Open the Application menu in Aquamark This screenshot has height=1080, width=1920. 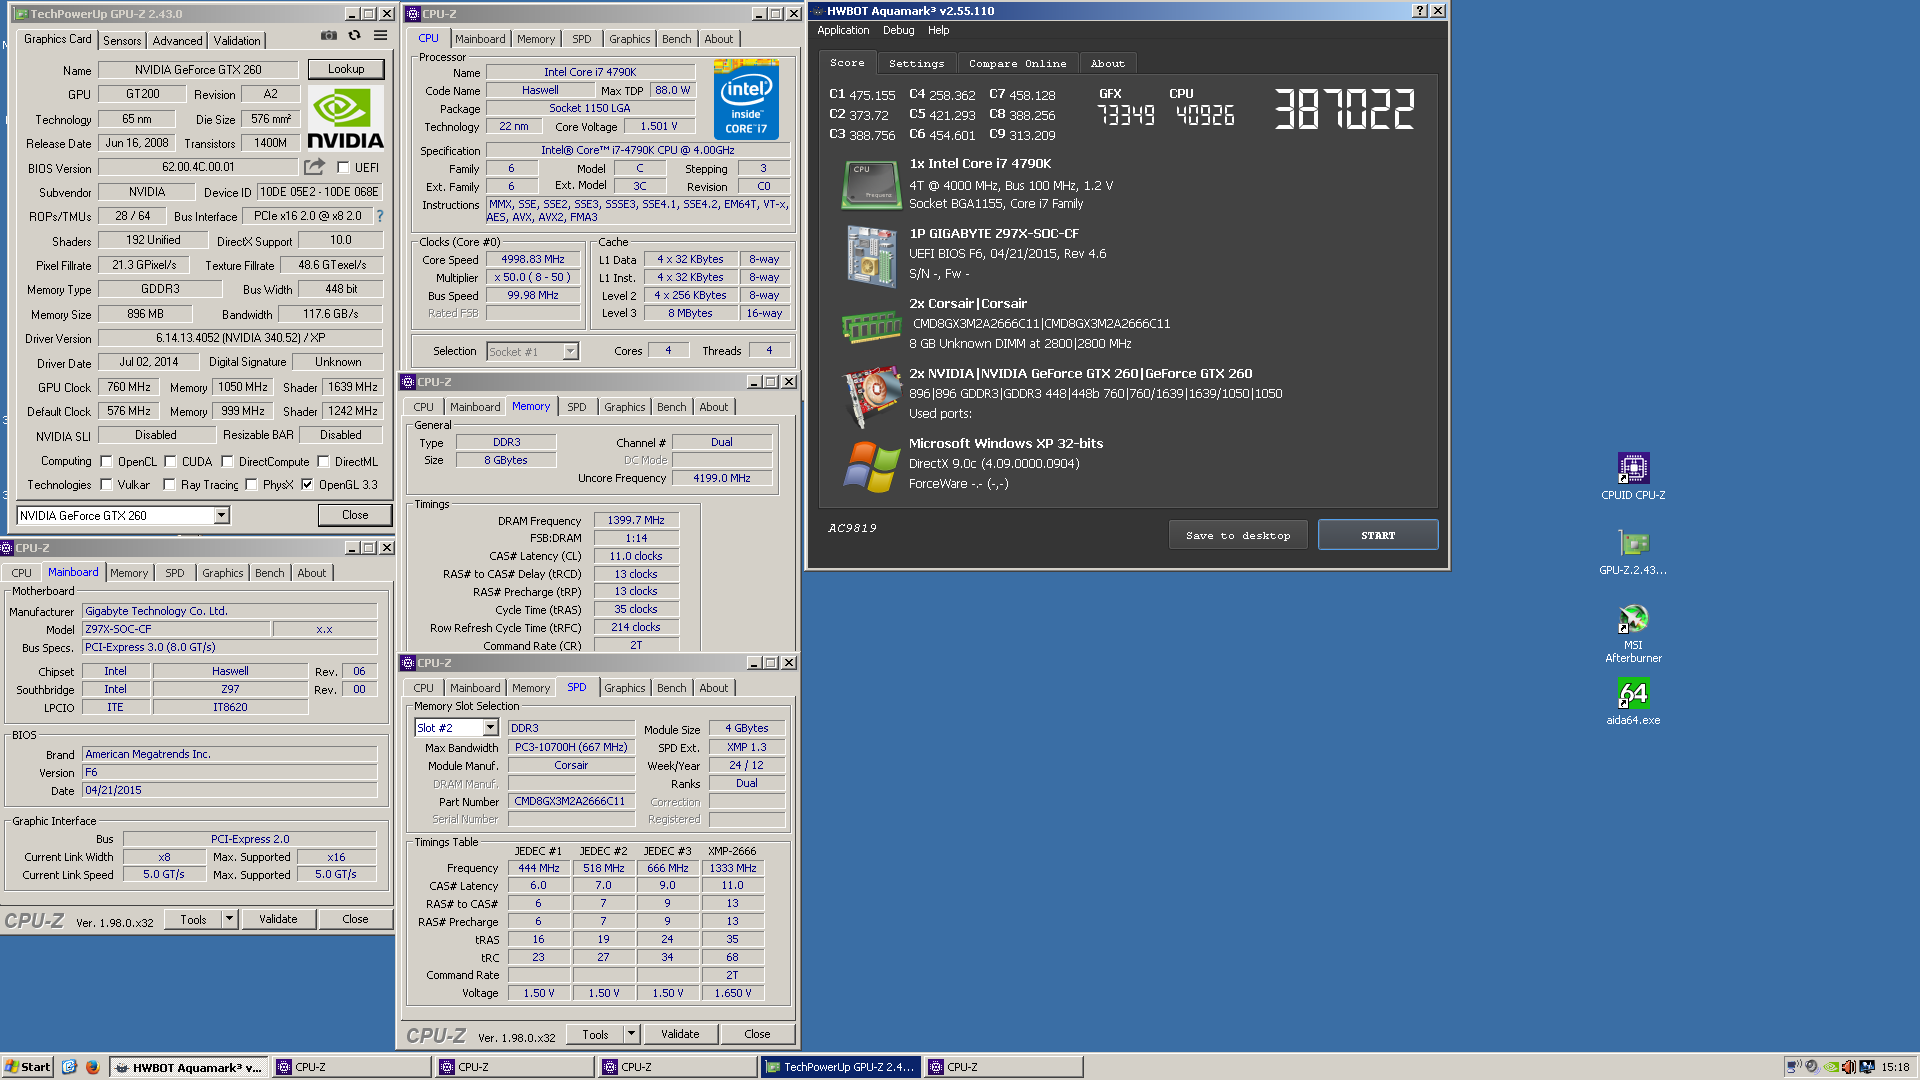[843, 31]
